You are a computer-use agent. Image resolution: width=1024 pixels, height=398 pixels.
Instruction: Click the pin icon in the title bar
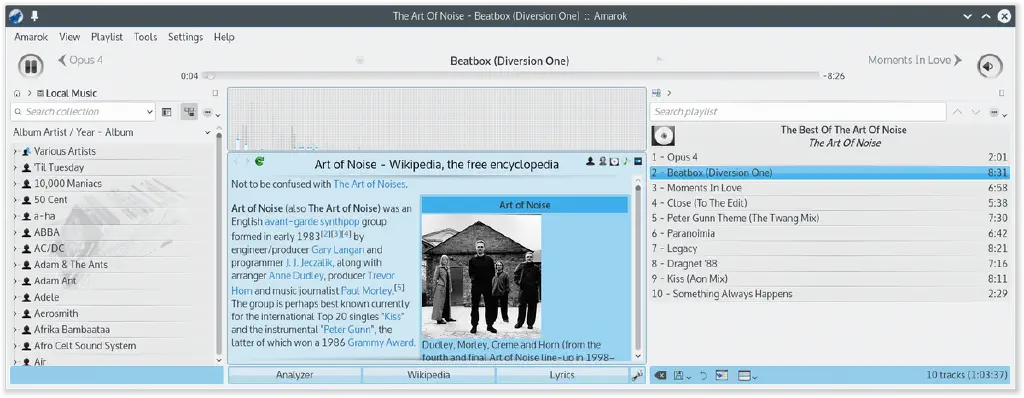(x=35, y=16)
